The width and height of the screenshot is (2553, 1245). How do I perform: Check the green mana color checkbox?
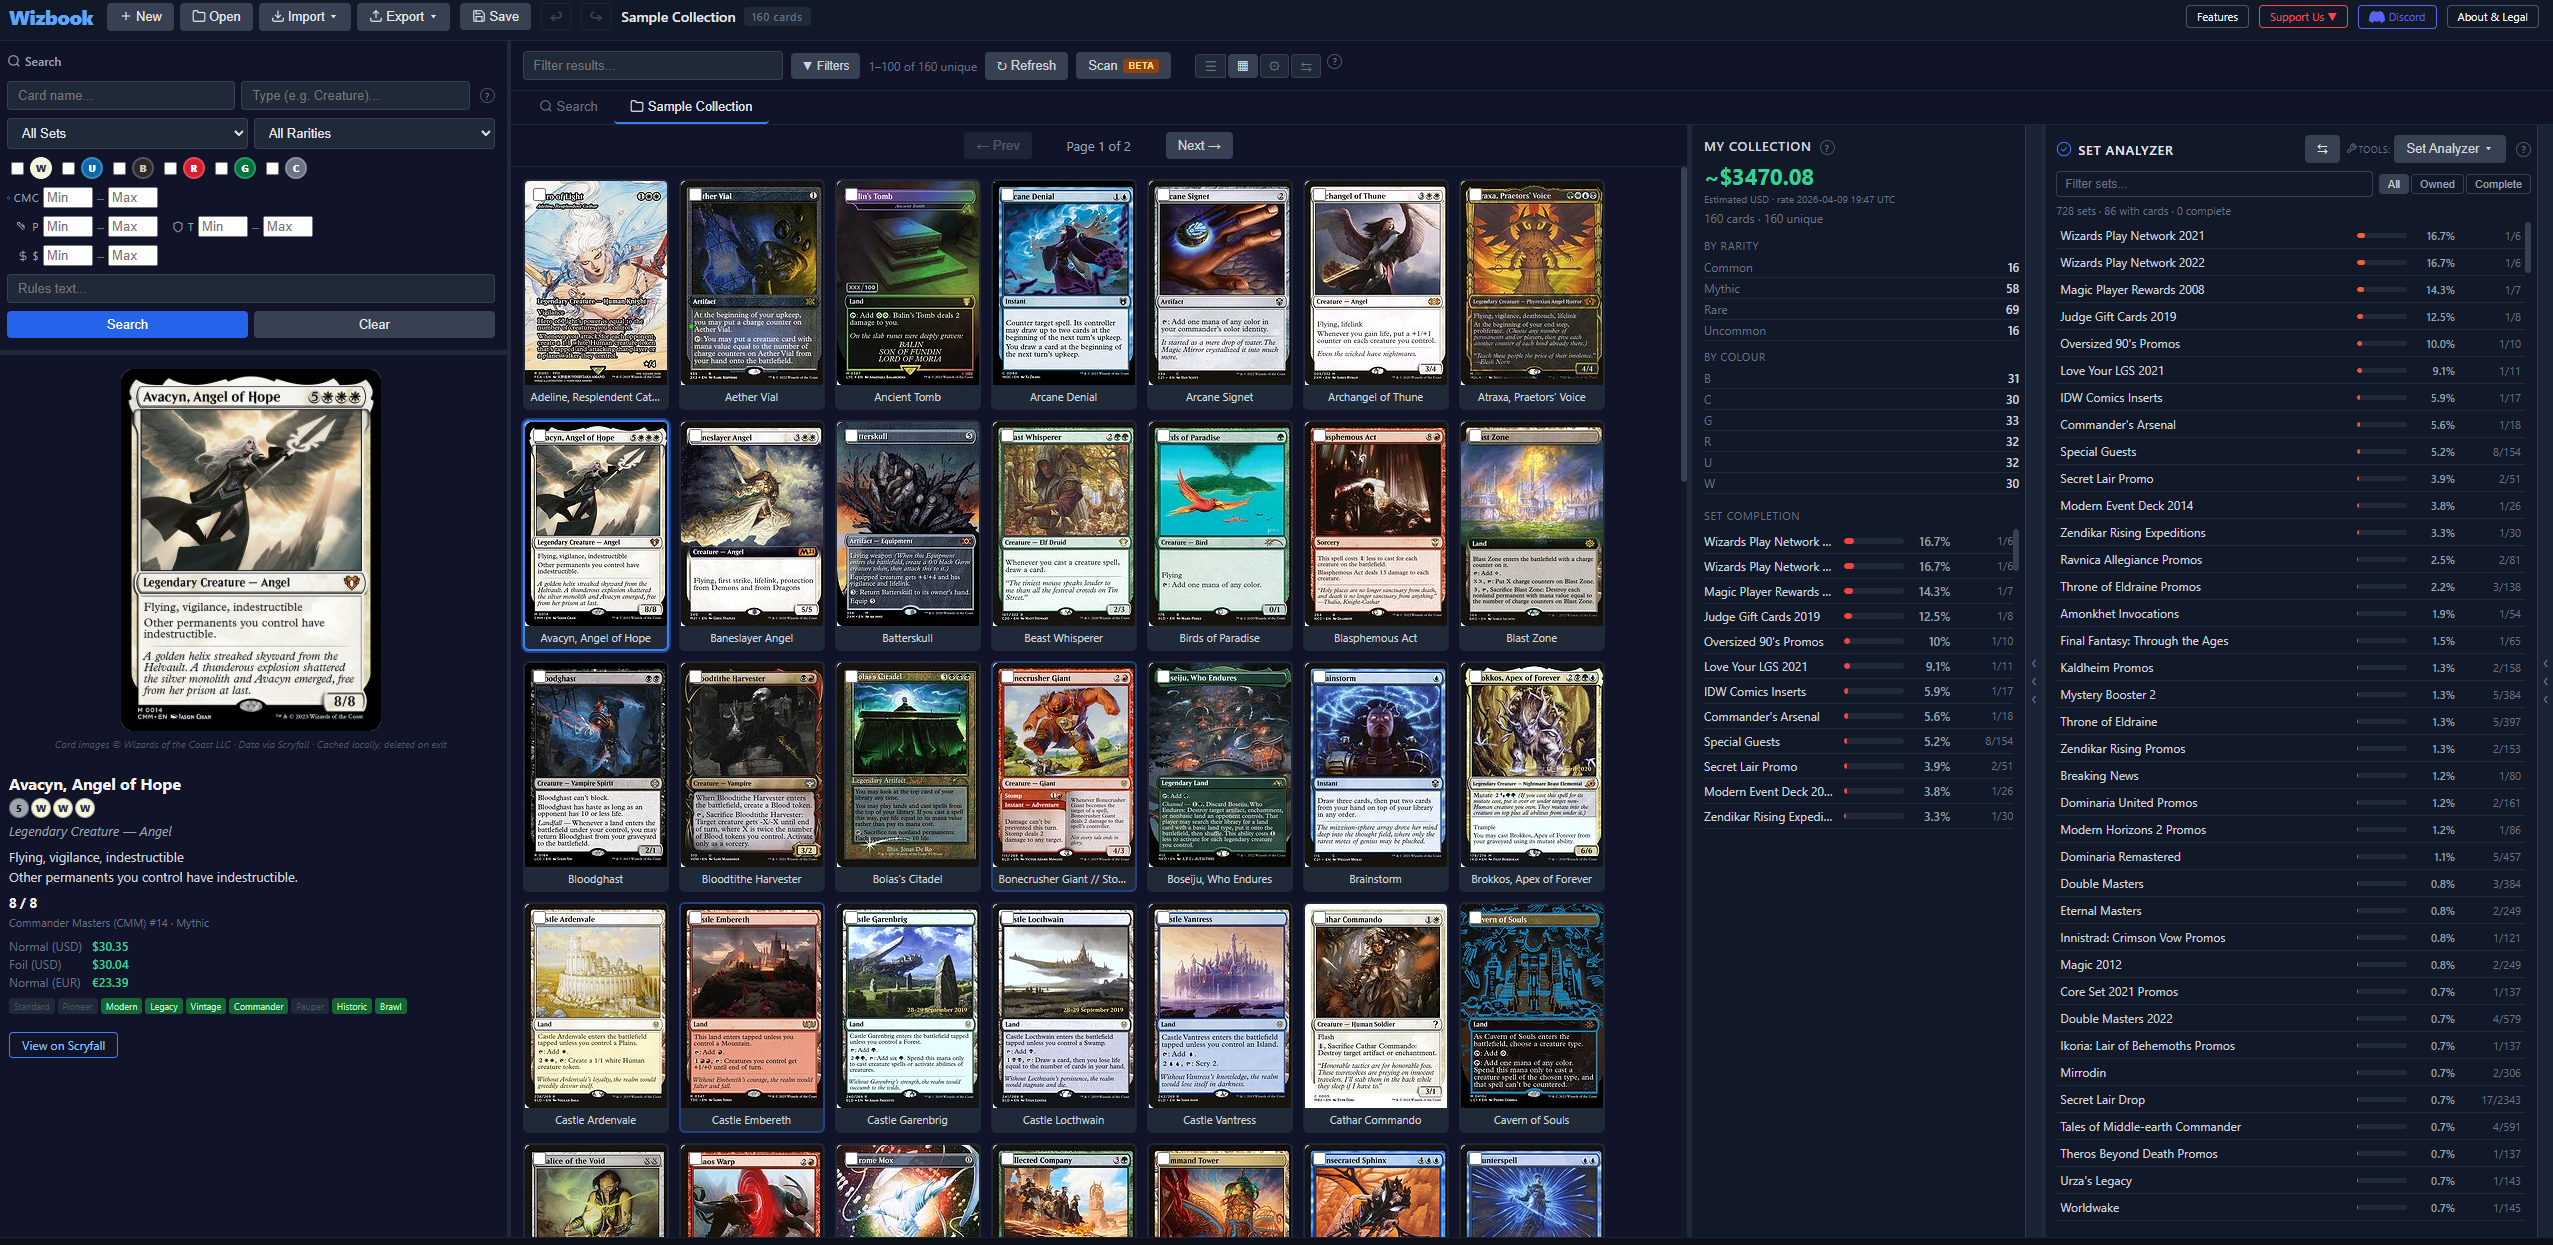pyautogui.click(x=222, y=168)
